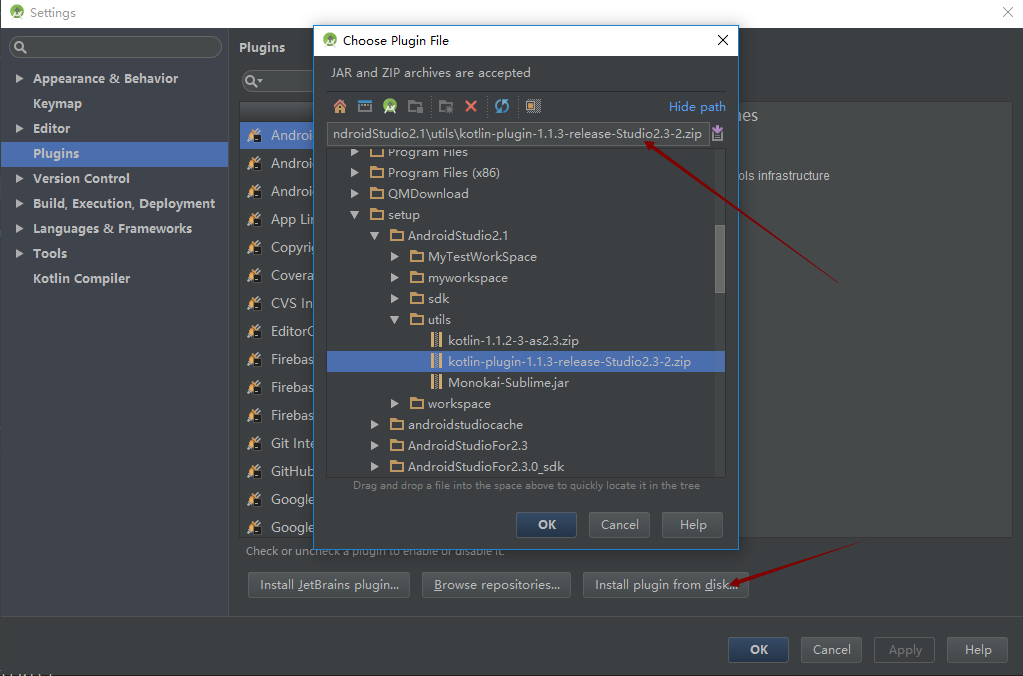Click plugin icon beside Git Integration entry
This screenshot has width=1023, height=676.
[x=254, y=443]
